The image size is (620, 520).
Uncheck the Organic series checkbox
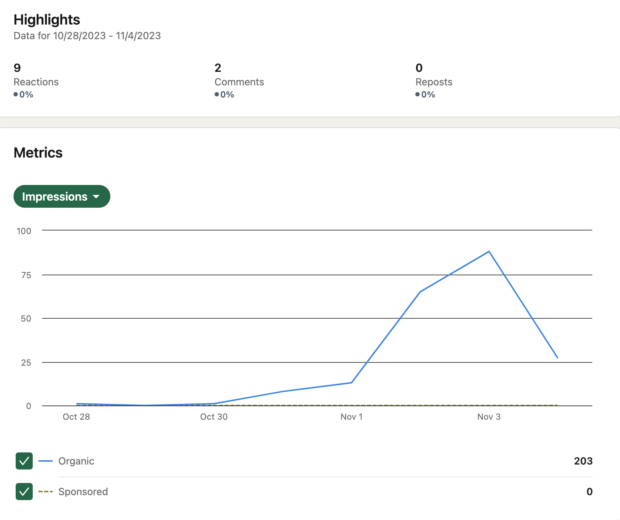(24, 461)
